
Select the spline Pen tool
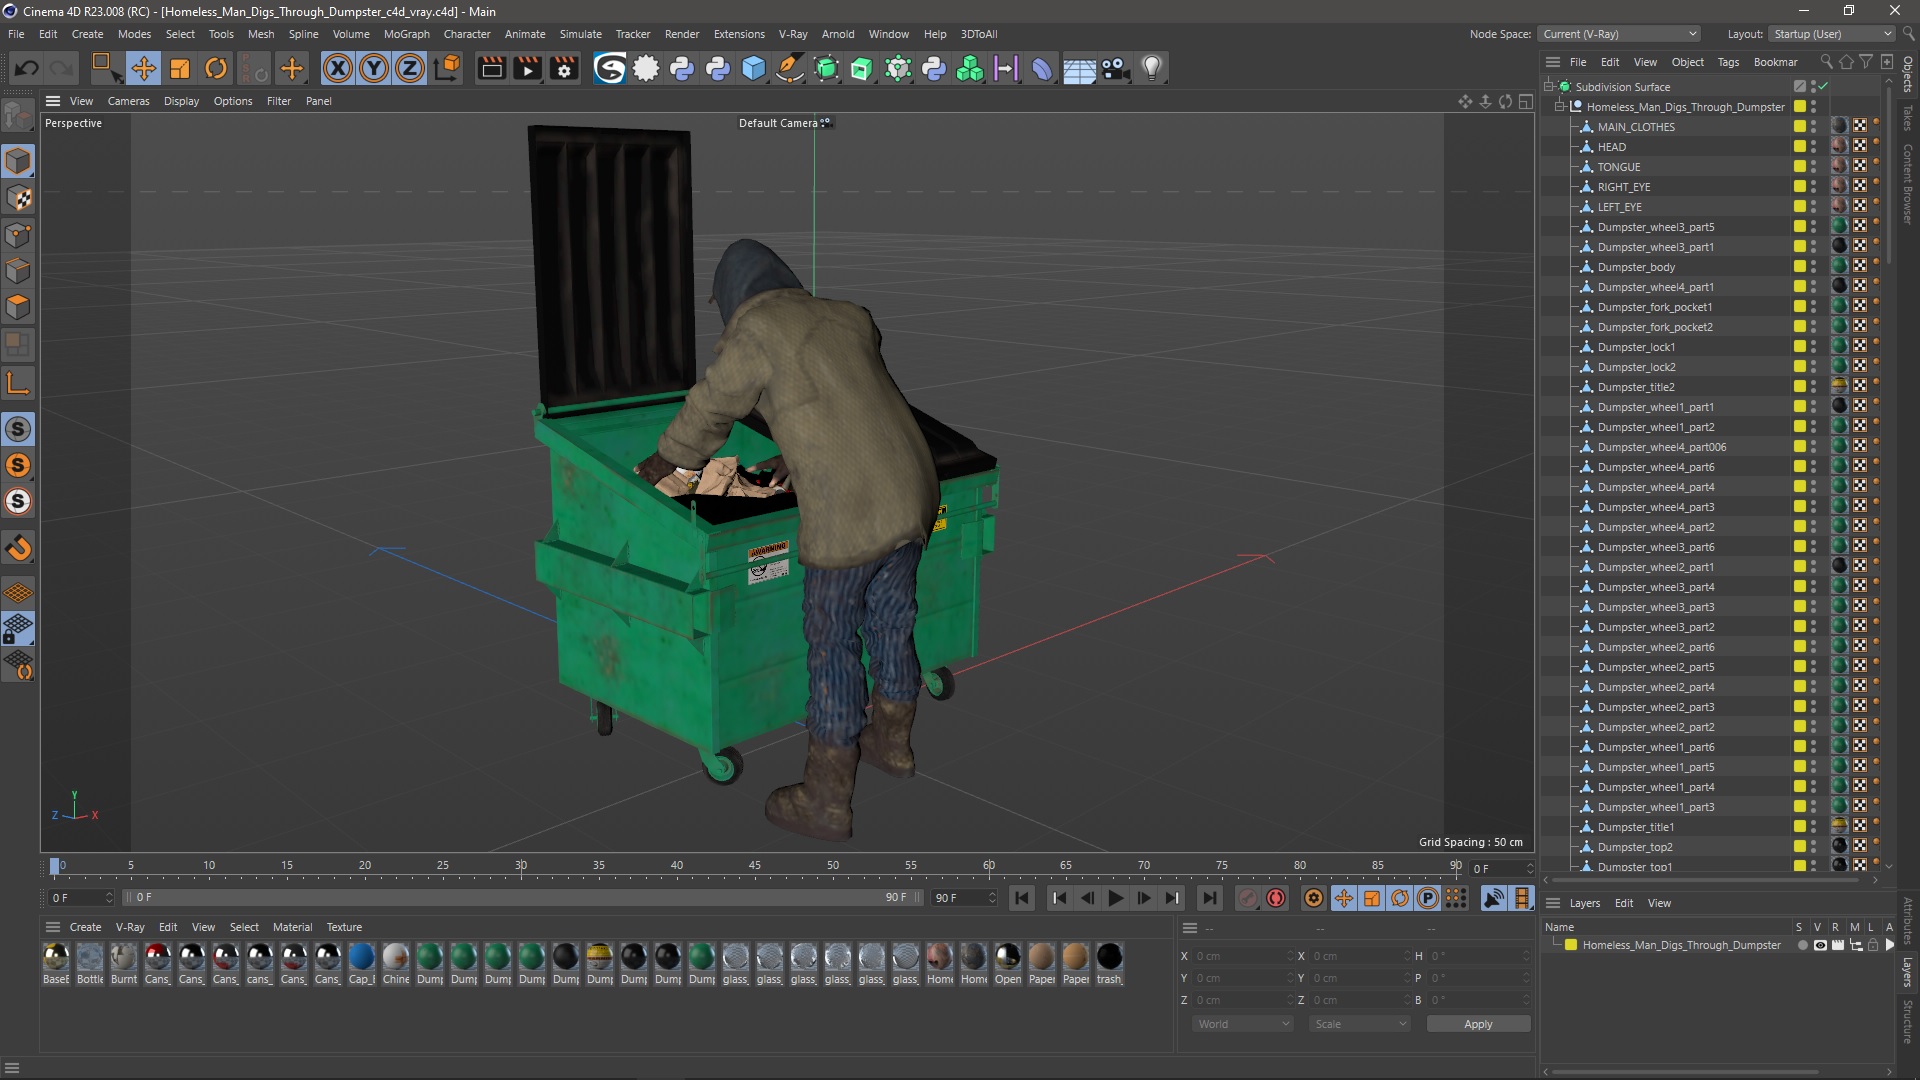coord(790,68)
